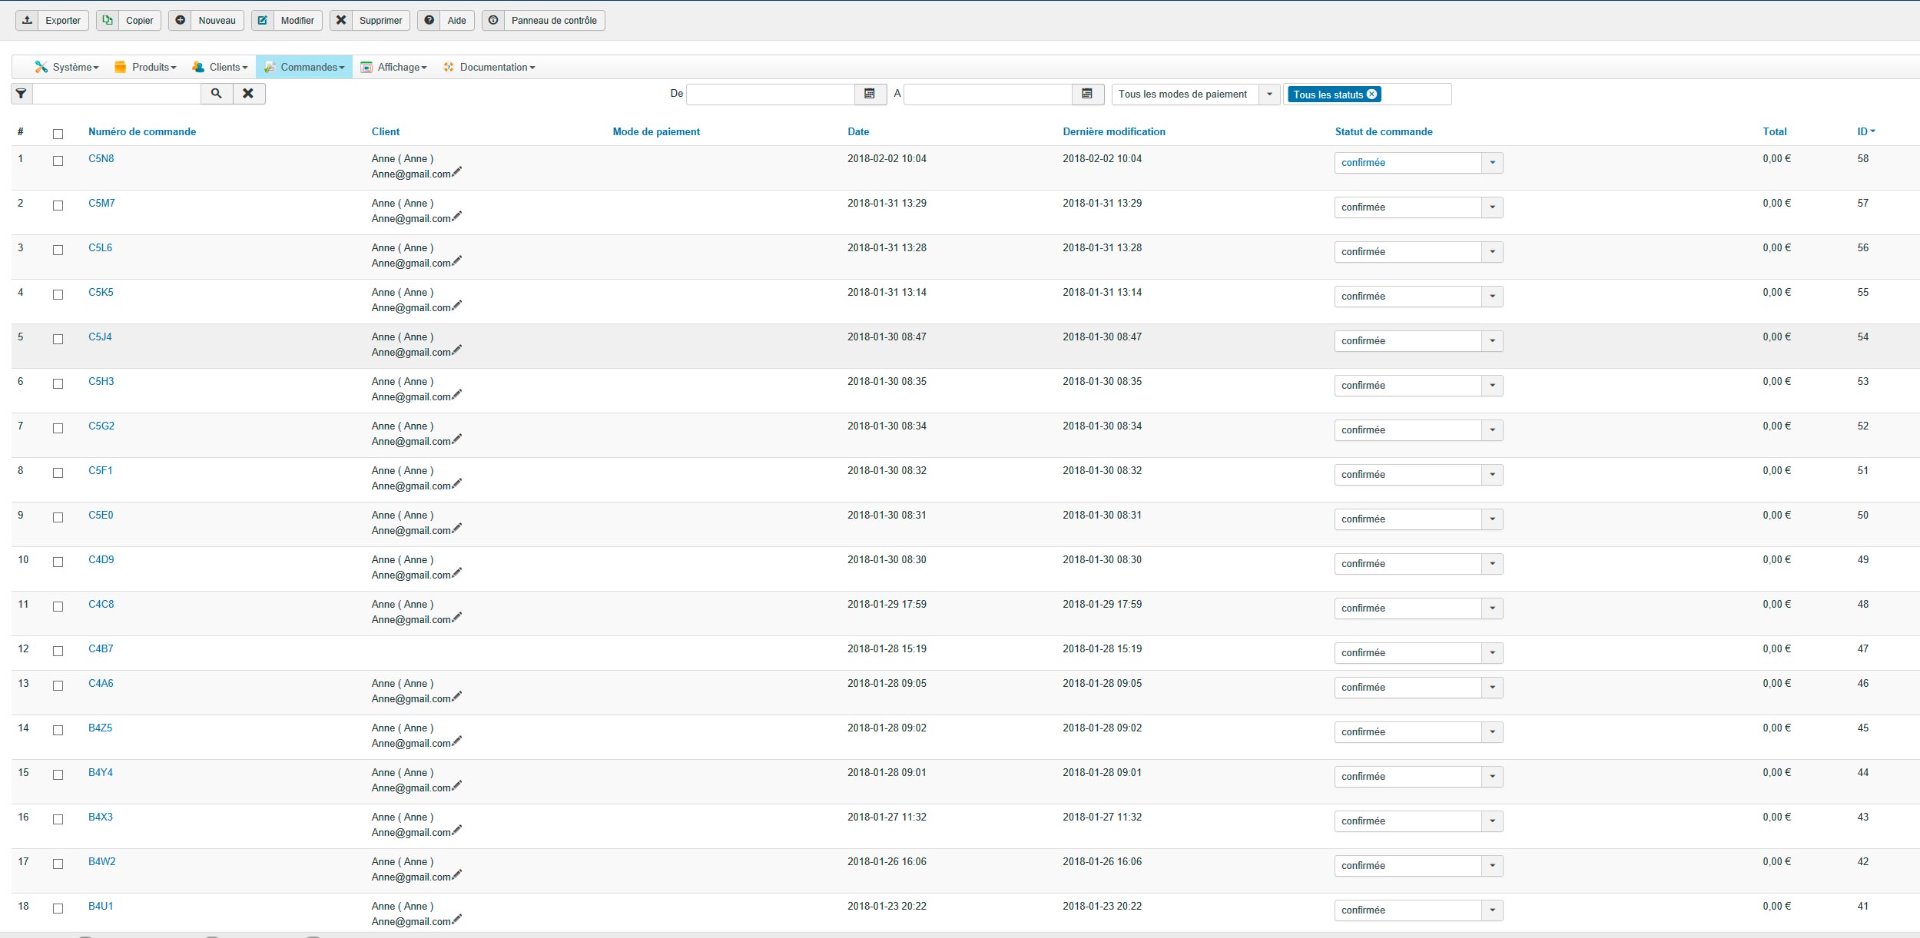Image resolution: width=1920 pixels, height=938 pixels.
Task: Edit customer for order C5F1 pencil icon
Action: point(457,484)
